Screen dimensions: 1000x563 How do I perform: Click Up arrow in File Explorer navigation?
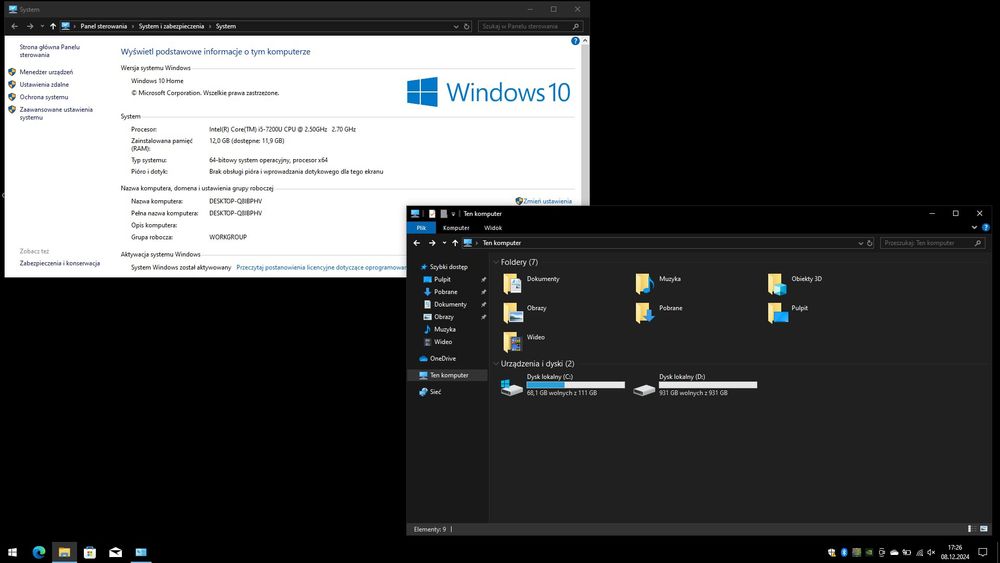click(x=455, y=243)
